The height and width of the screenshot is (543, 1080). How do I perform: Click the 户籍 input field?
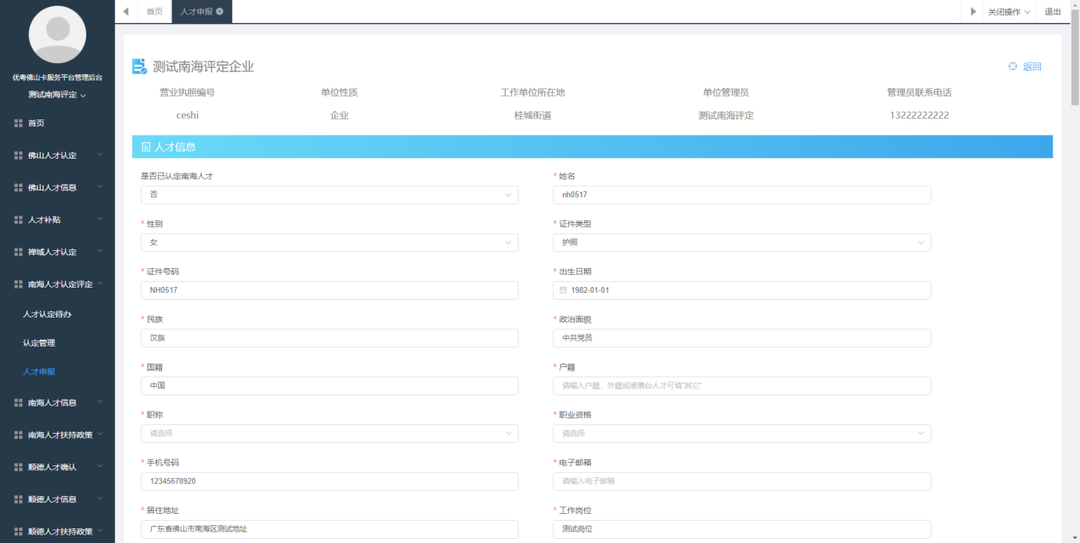click(x=742, y=386)
